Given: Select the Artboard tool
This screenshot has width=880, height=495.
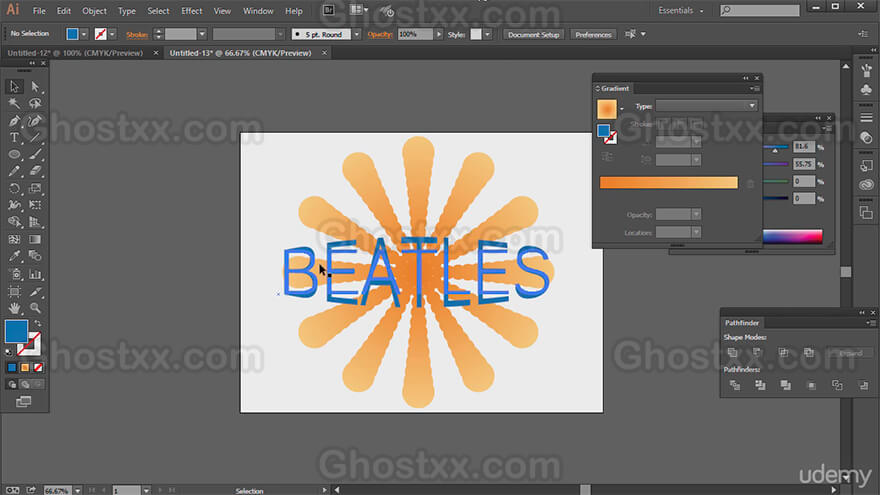Looking at the screenshot, I should pos(14,291).
